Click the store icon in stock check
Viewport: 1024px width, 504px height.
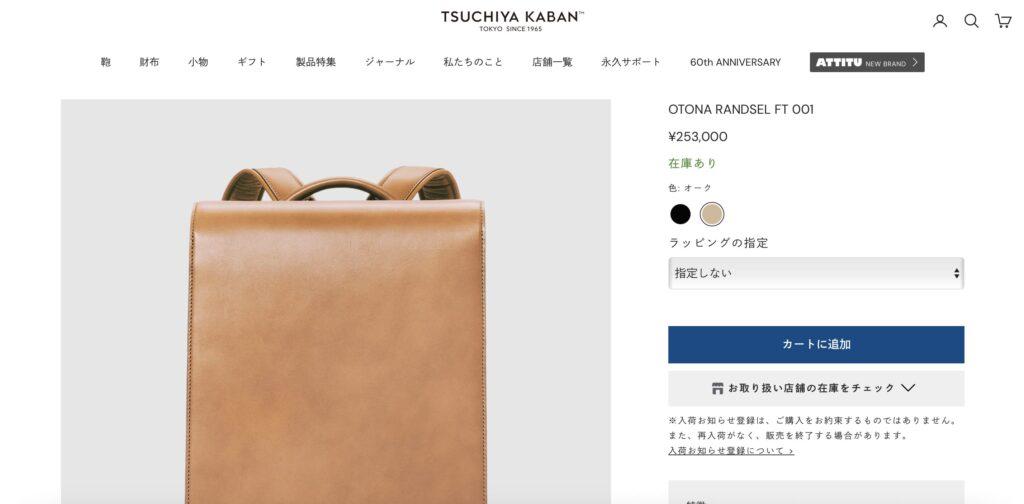coord(718,388)
